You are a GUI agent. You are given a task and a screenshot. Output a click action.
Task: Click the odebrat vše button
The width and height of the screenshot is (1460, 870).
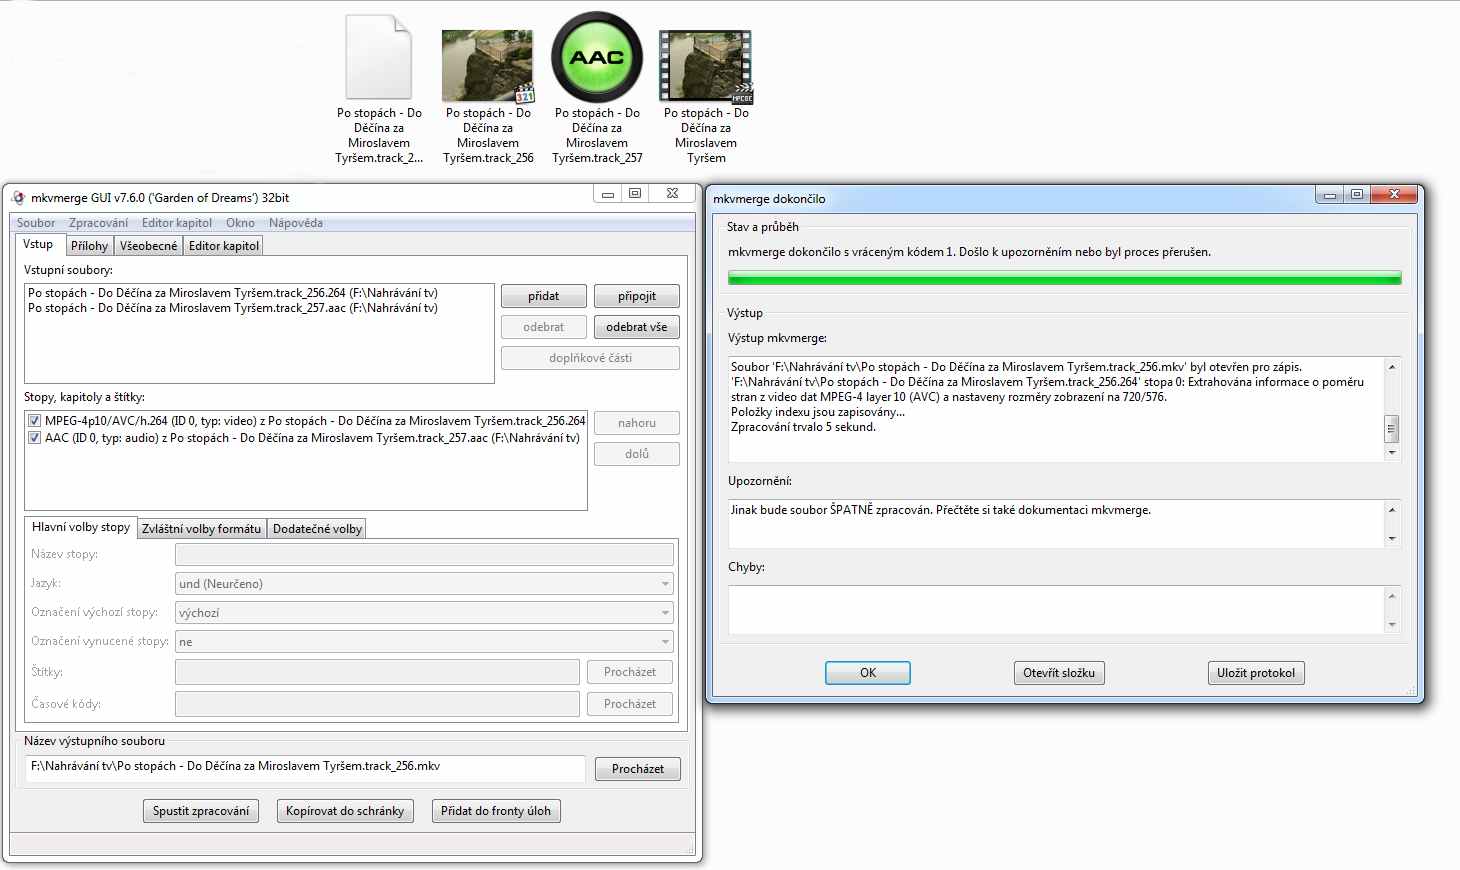[x=637, y=327]
